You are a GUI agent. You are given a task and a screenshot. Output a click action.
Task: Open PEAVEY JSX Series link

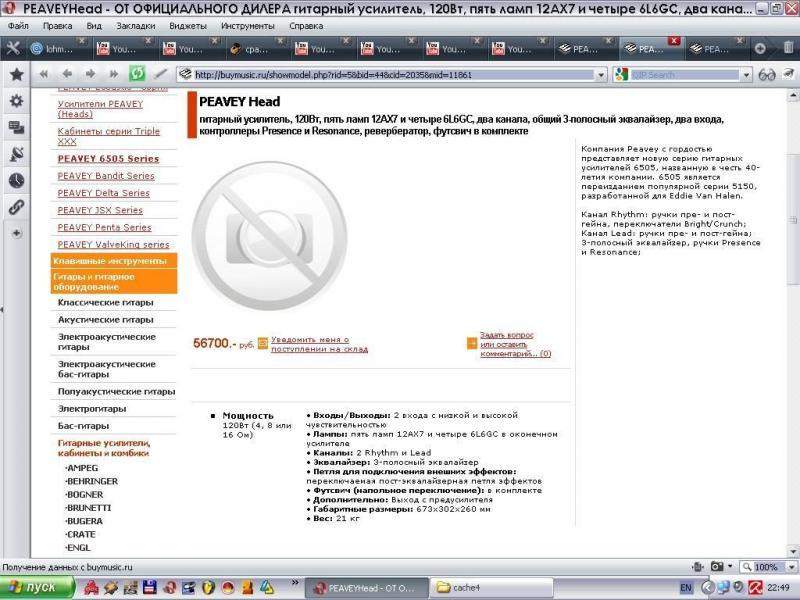coord(100,210)
